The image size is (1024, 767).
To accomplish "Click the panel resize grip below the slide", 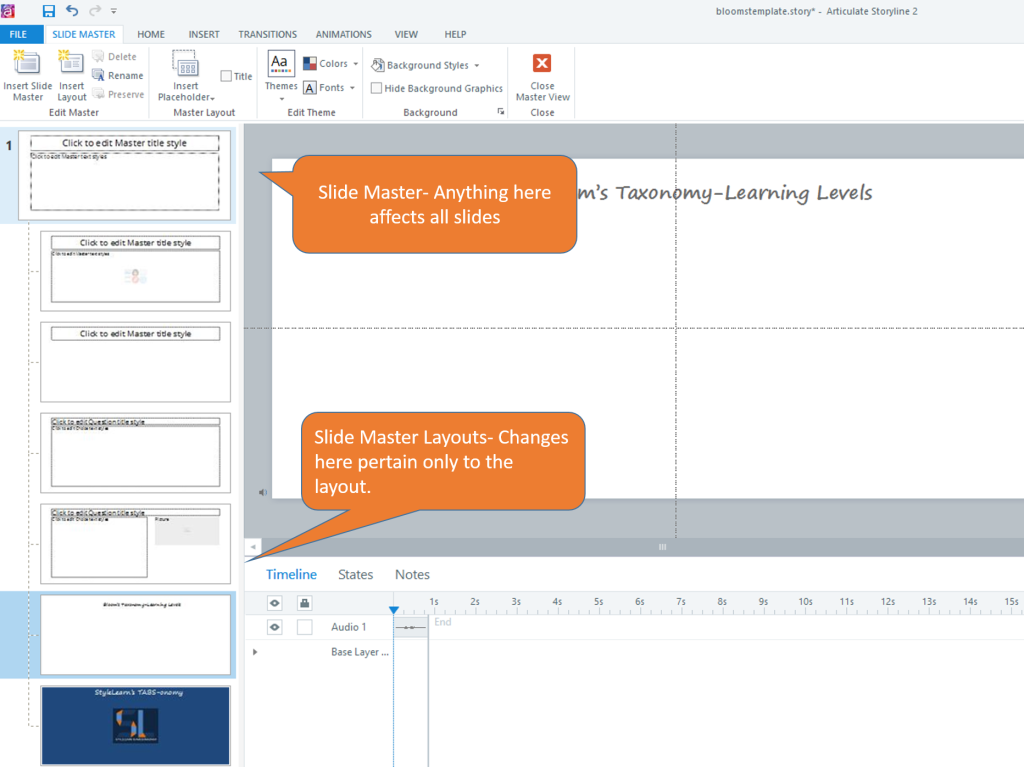I will [662, 547].
